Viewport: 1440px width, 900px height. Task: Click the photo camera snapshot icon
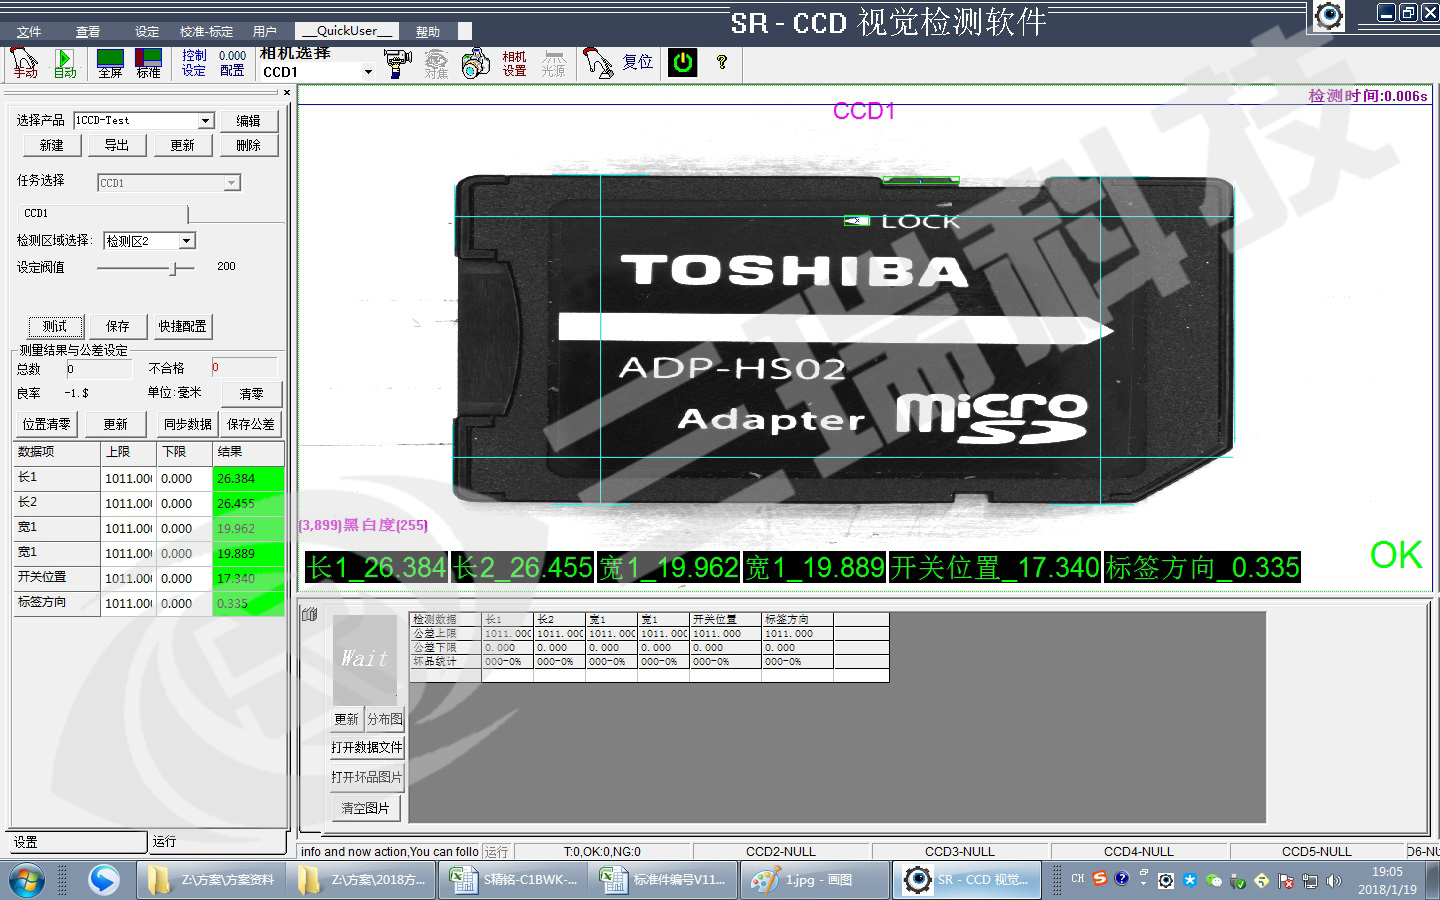point(475,63)
